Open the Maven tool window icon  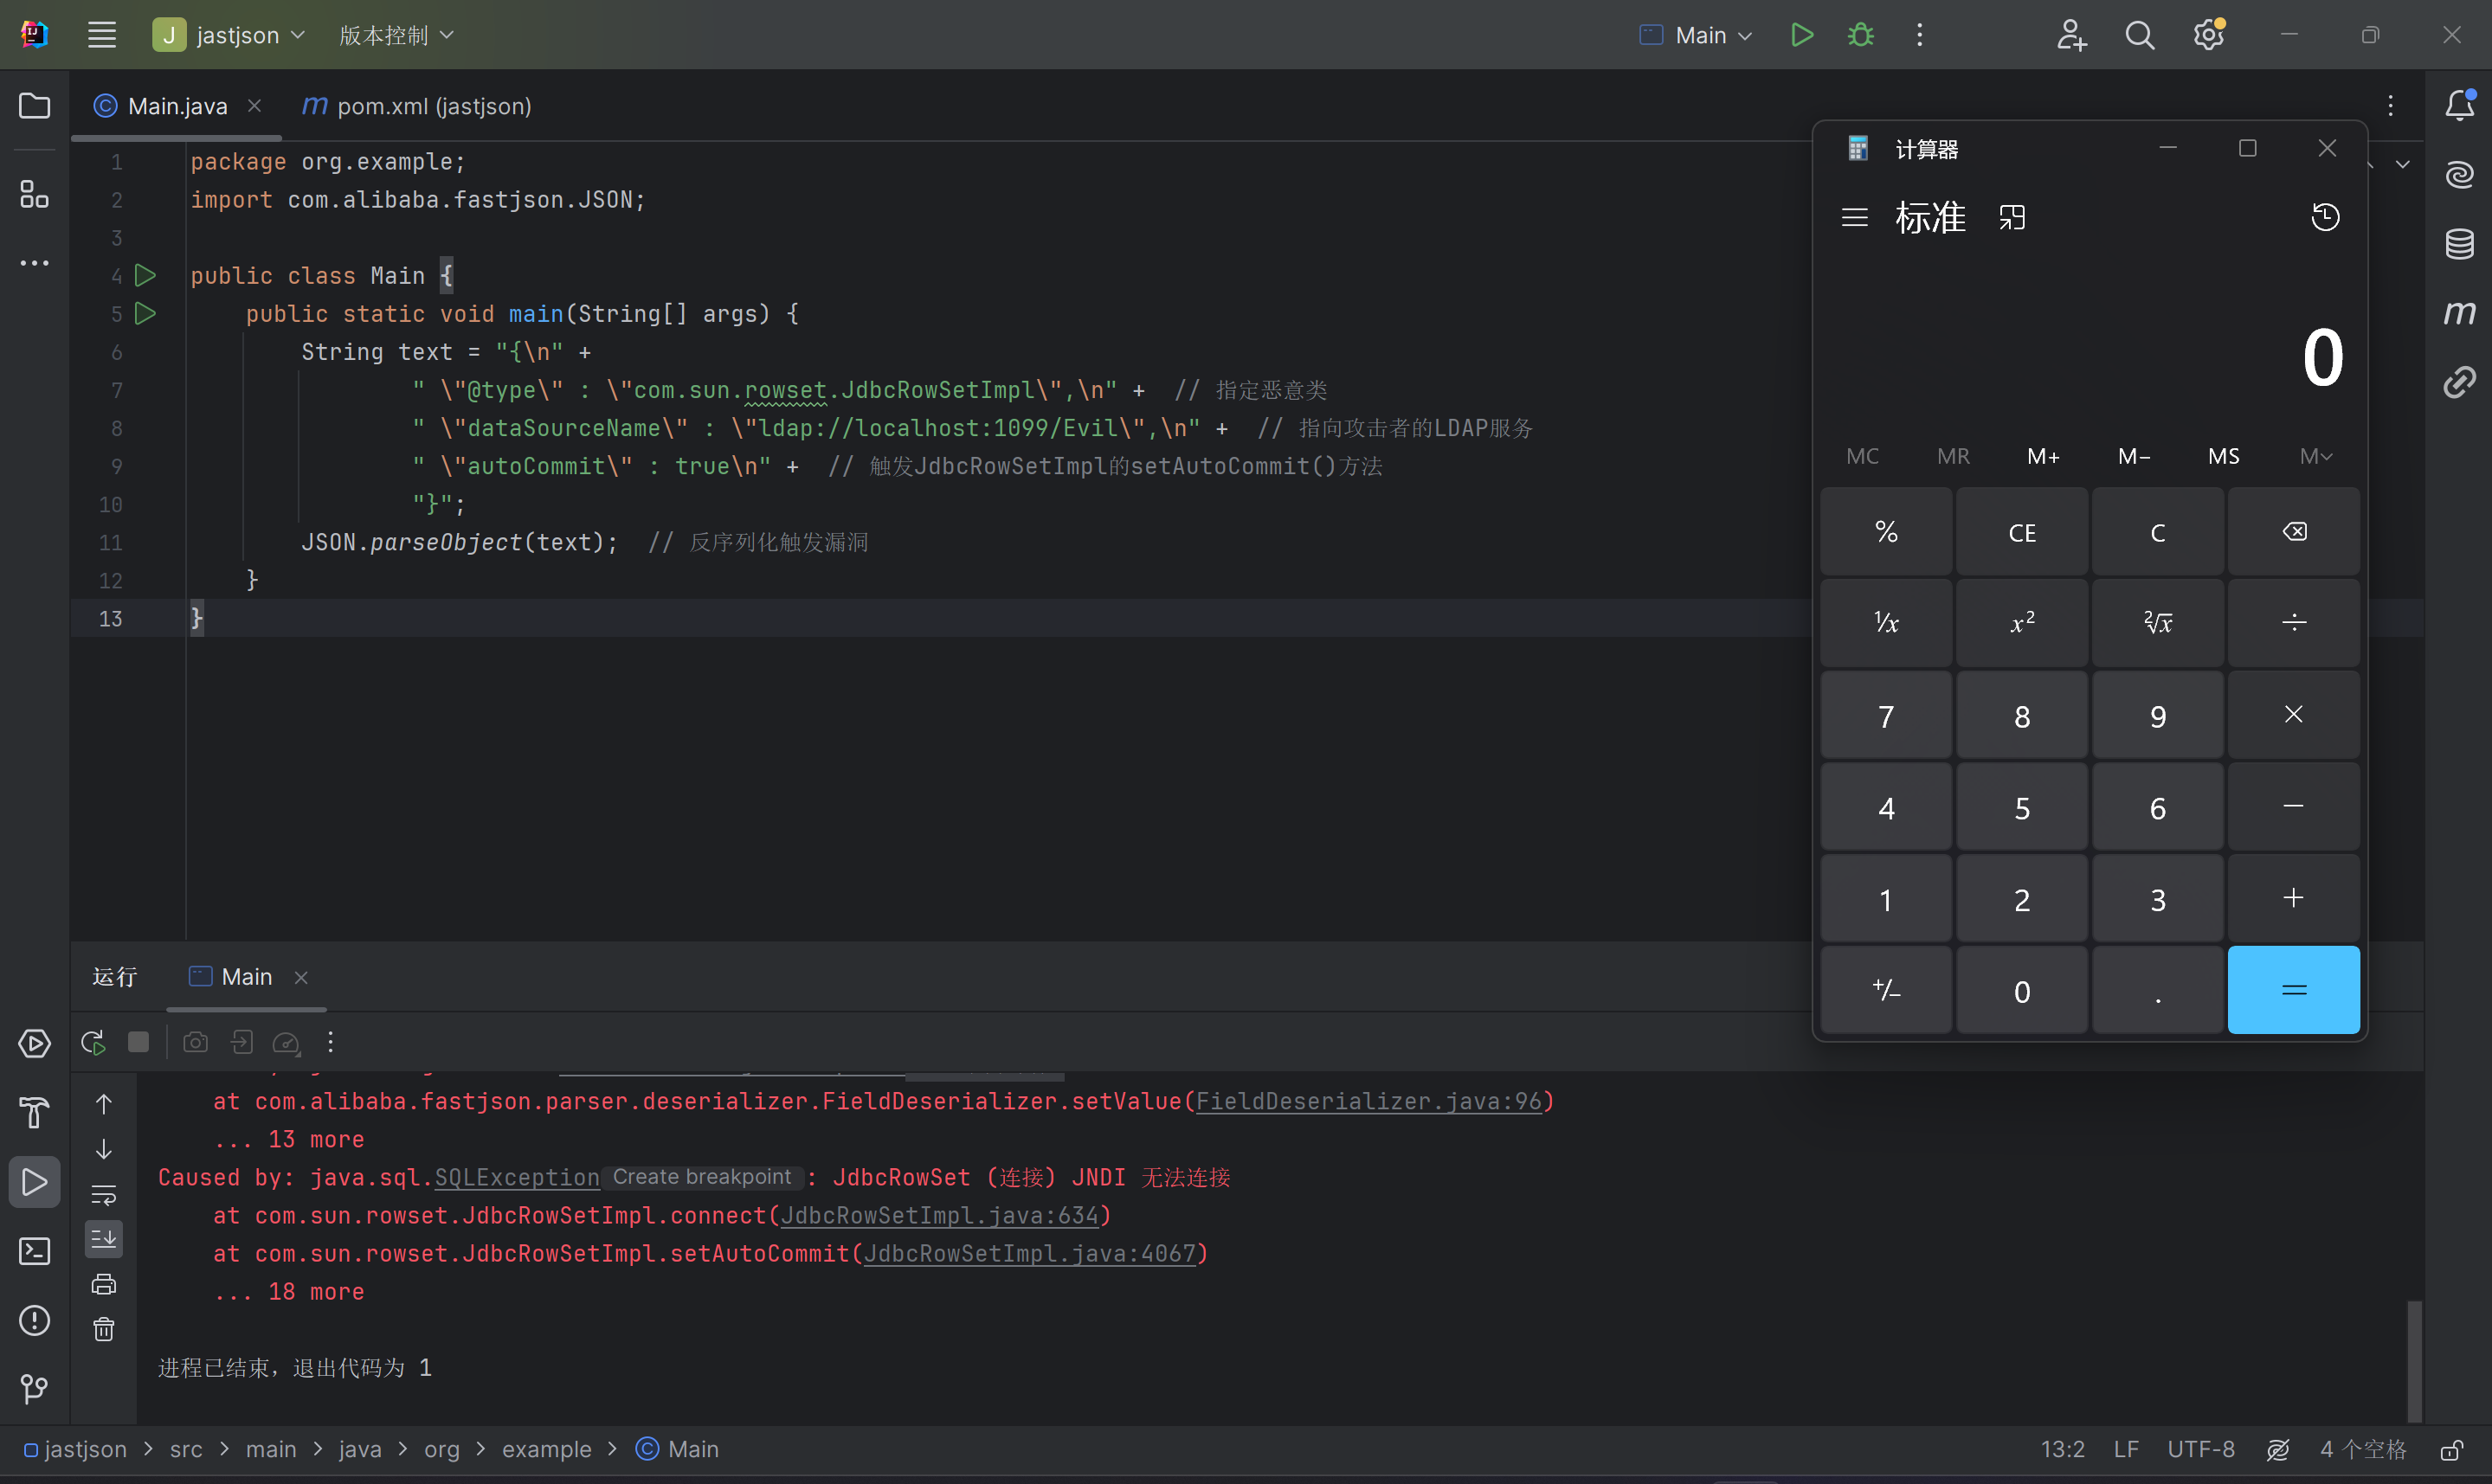(2459, 312)
